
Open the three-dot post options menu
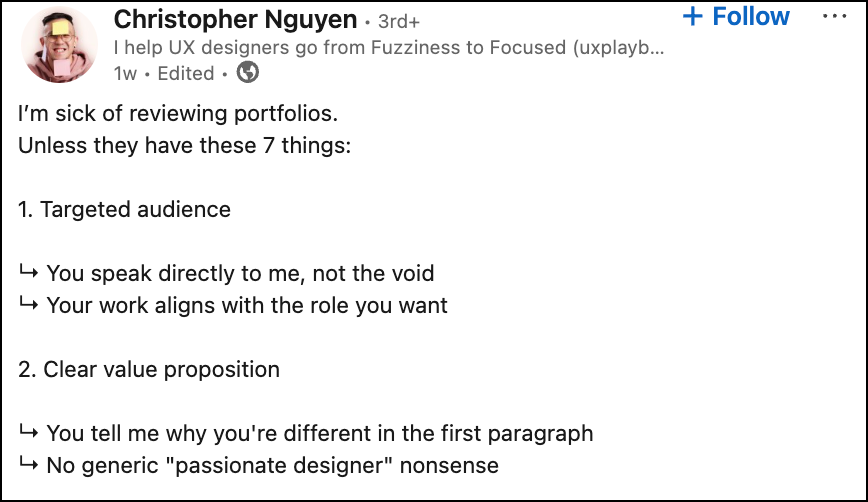[833, 17]
